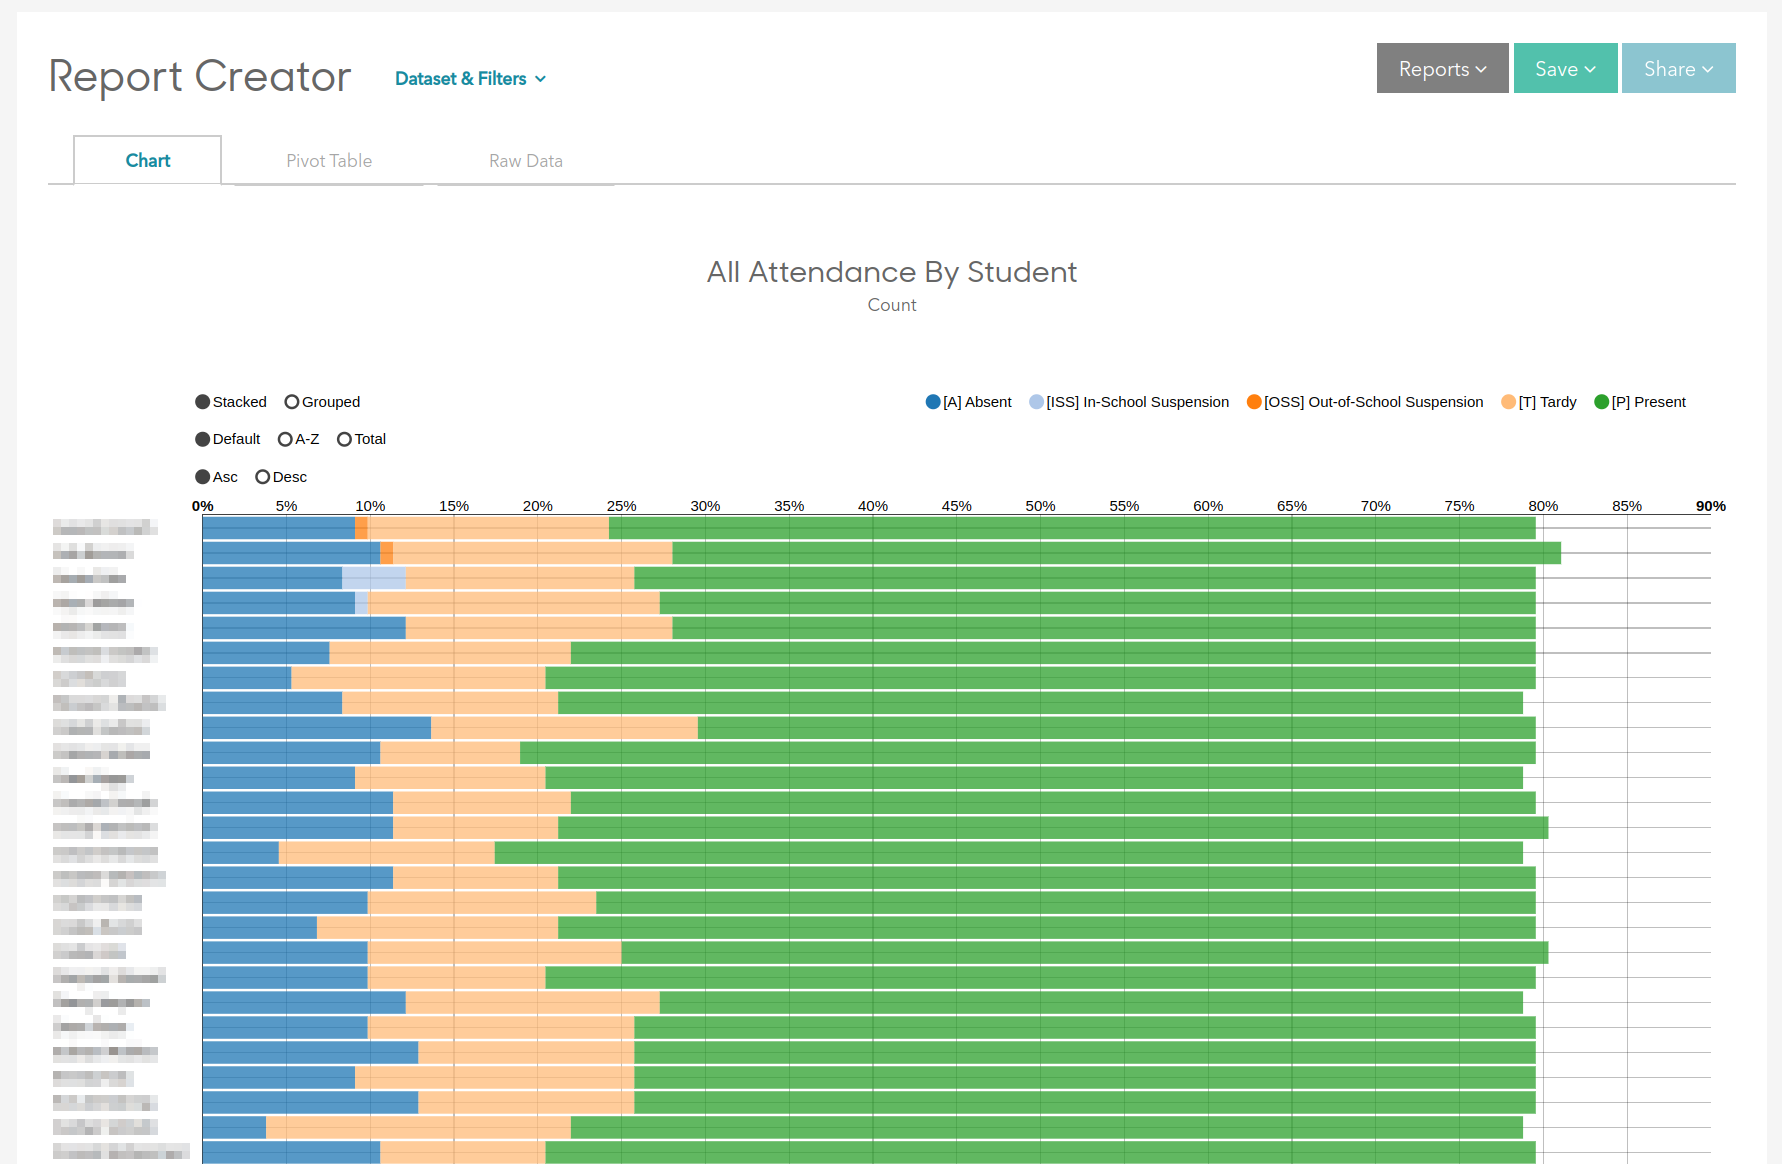Click the first student's green Present bar

pyautogui.click(x=1070, y=528)
